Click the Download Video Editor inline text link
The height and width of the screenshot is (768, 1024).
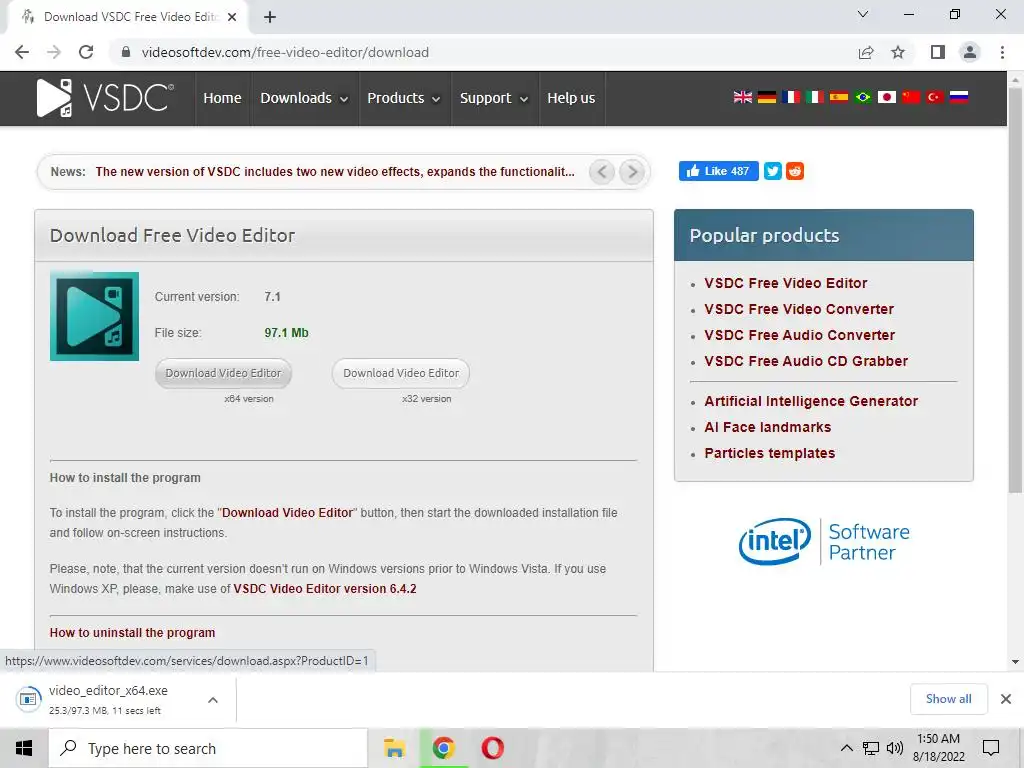point(287,513)
